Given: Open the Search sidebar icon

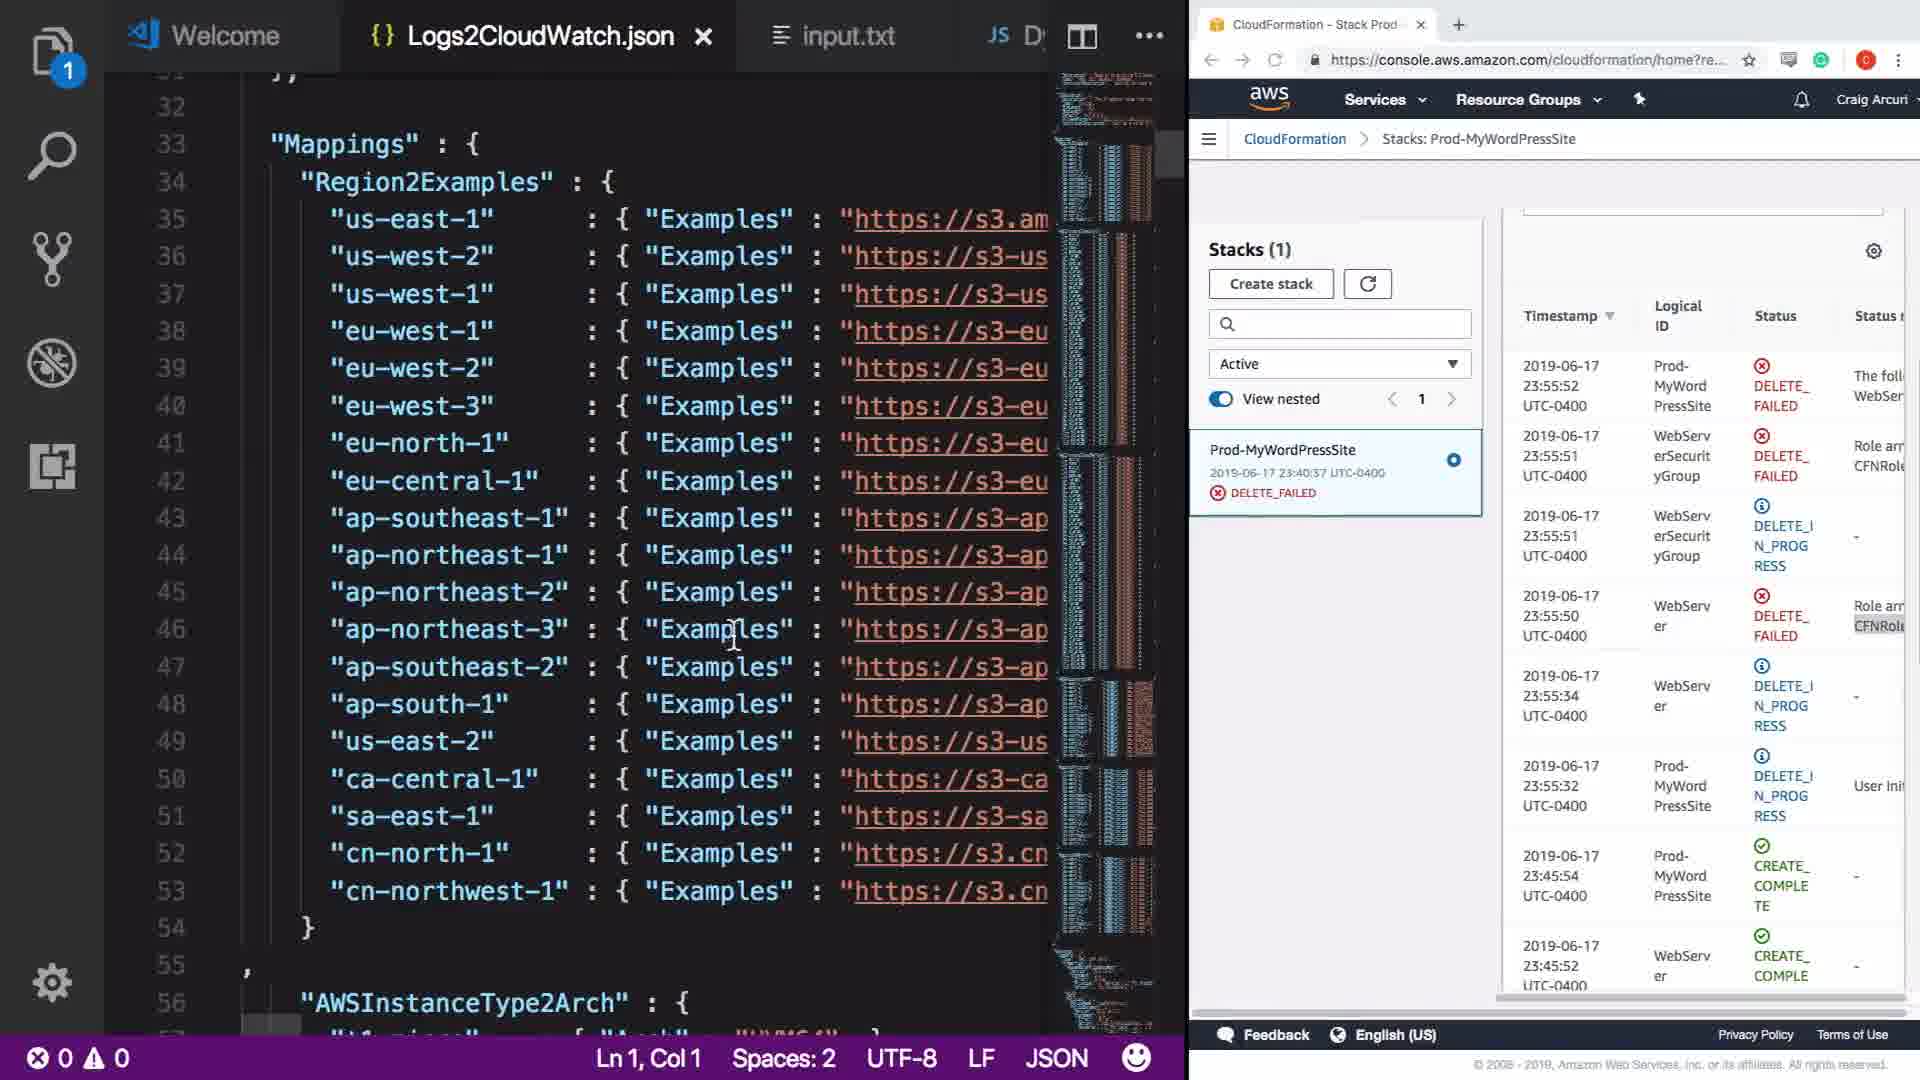Looking at the screenshot, I should click(52, 156).
